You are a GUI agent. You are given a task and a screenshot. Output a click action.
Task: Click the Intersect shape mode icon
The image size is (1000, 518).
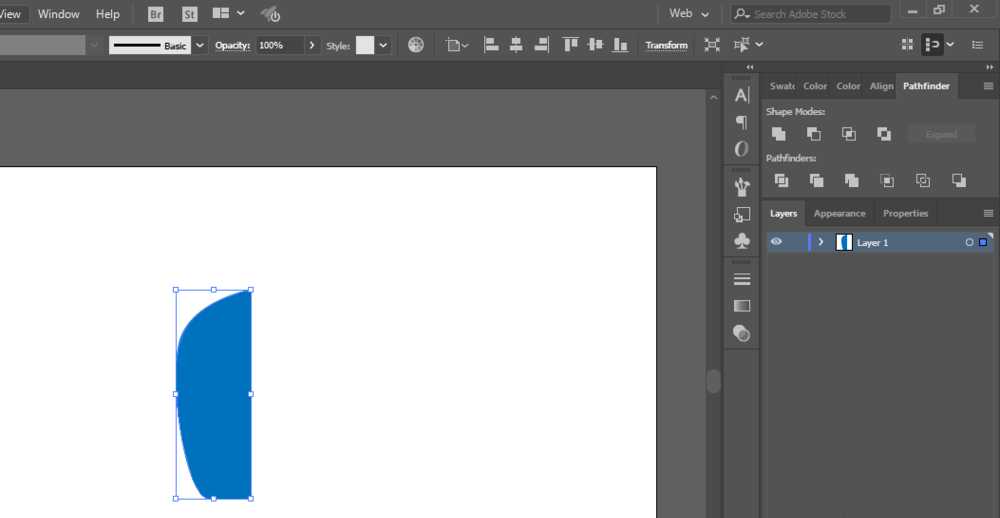(848, 134)
